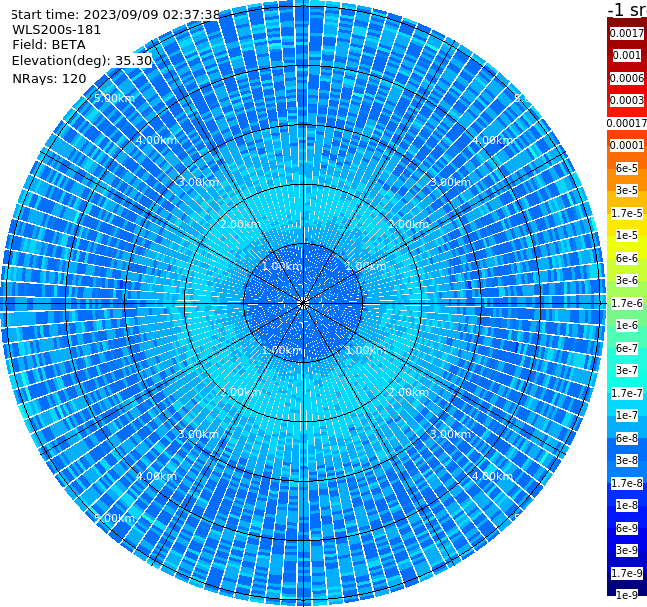Select the 2.00km range label in lower-left quadrant
The width and height of the screenshot is (647, 607).
pos(240,392)
